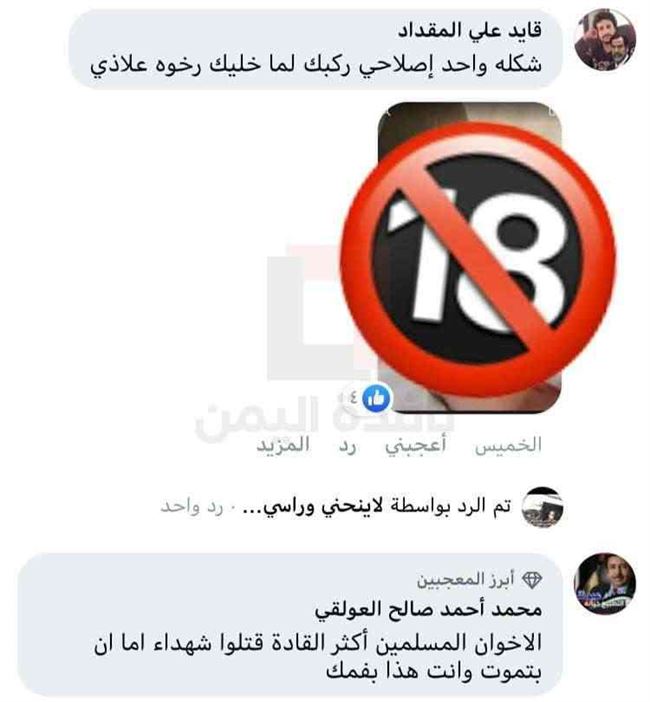Like the comment with أعجبني
This screenshot has width=650, height=702.
[415, 445]
